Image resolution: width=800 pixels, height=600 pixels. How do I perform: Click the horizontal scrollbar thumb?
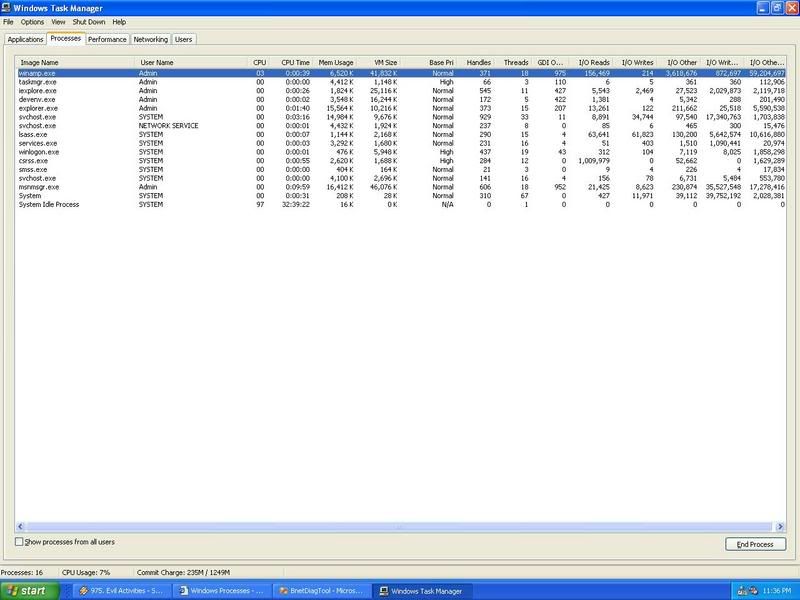(x=399, y=527)
